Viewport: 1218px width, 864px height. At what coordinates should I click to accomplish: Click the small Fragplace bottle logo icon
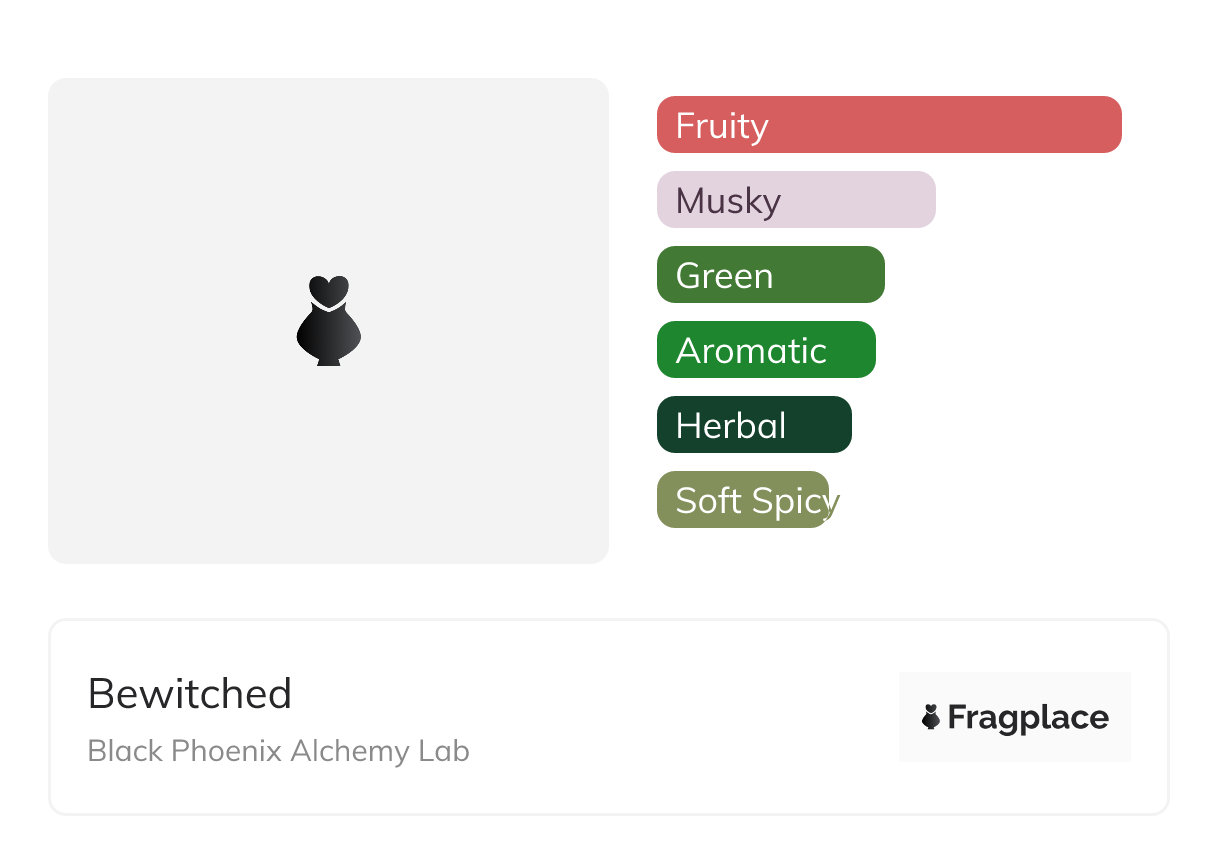[x=931, y=717]
